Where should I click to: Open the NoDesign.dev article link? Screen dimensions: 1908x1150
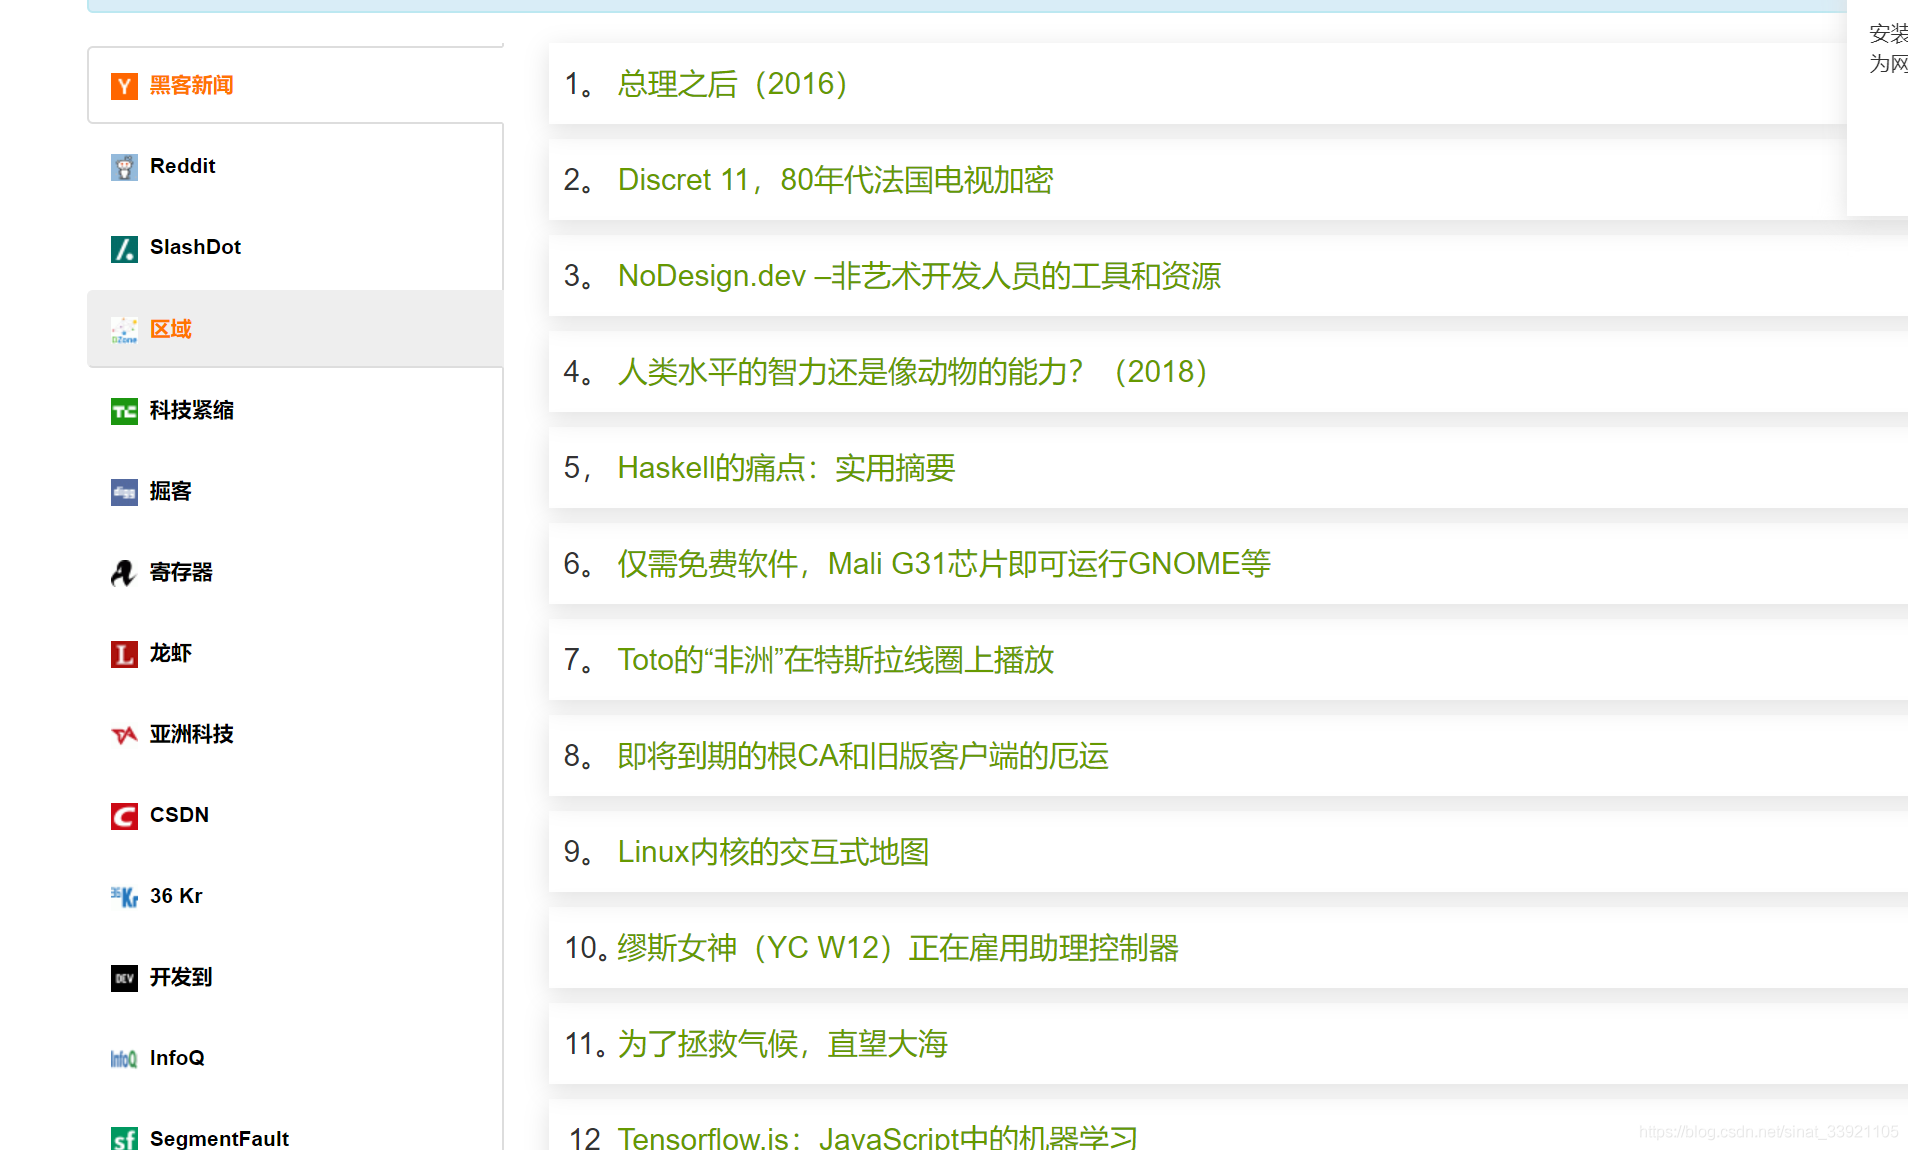coord(919,276)
